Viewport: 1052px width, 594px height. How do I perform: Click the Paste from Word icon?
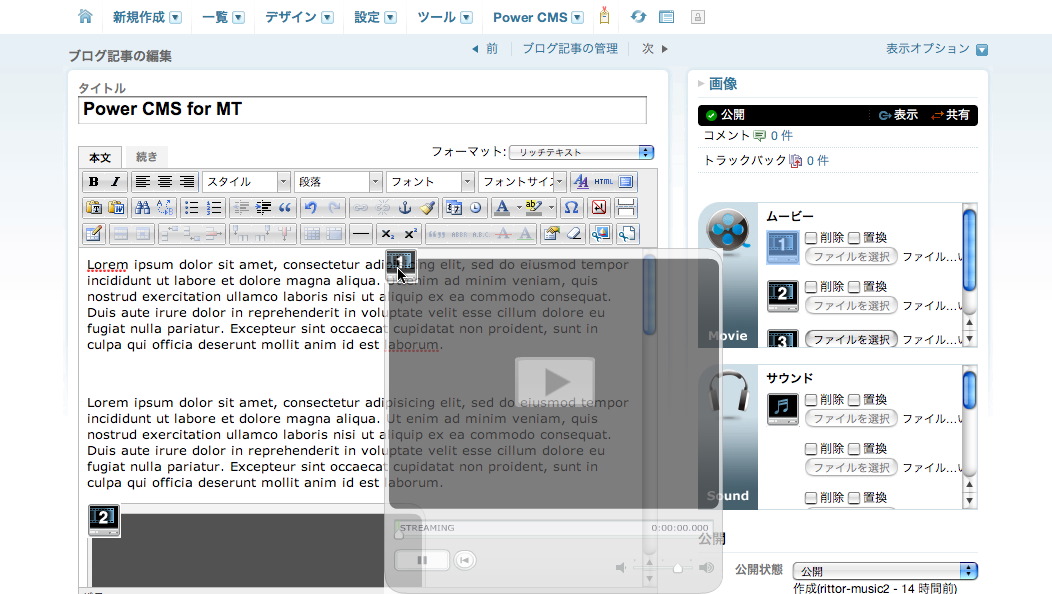coord(116,208)
